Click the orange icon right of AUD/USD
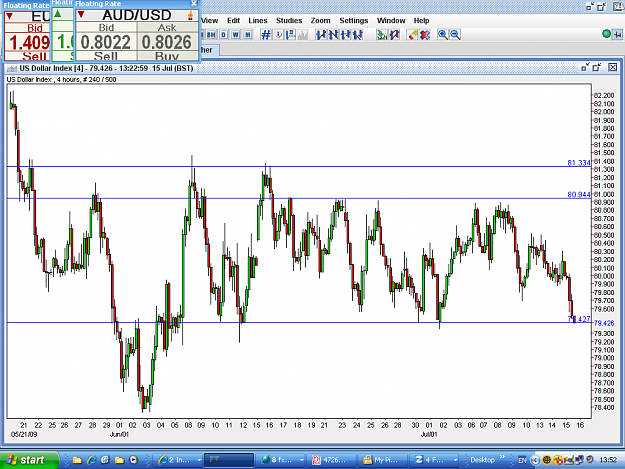Image resolution: width=625 pixels, height=469 pixels. click(191, 15)
